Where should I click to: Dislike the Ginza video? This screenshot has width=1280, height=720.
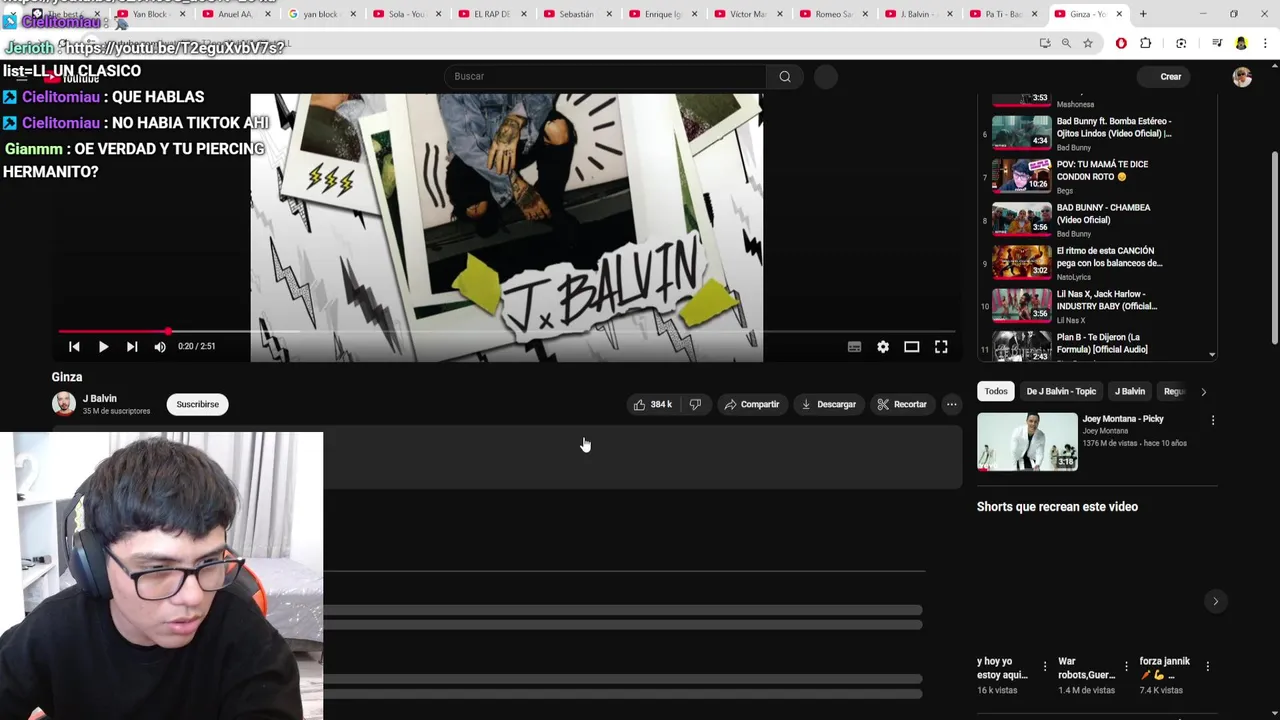point(695,404)
